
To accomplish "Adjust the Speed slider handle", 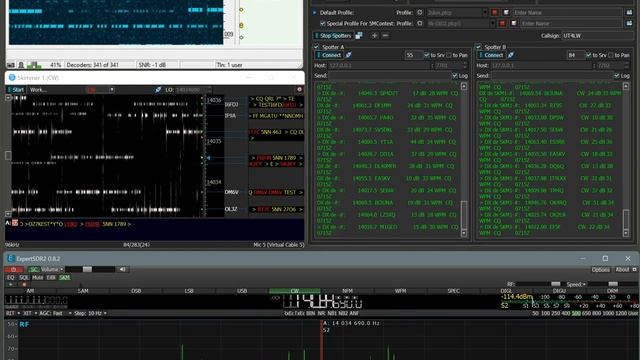I will 613,284.
